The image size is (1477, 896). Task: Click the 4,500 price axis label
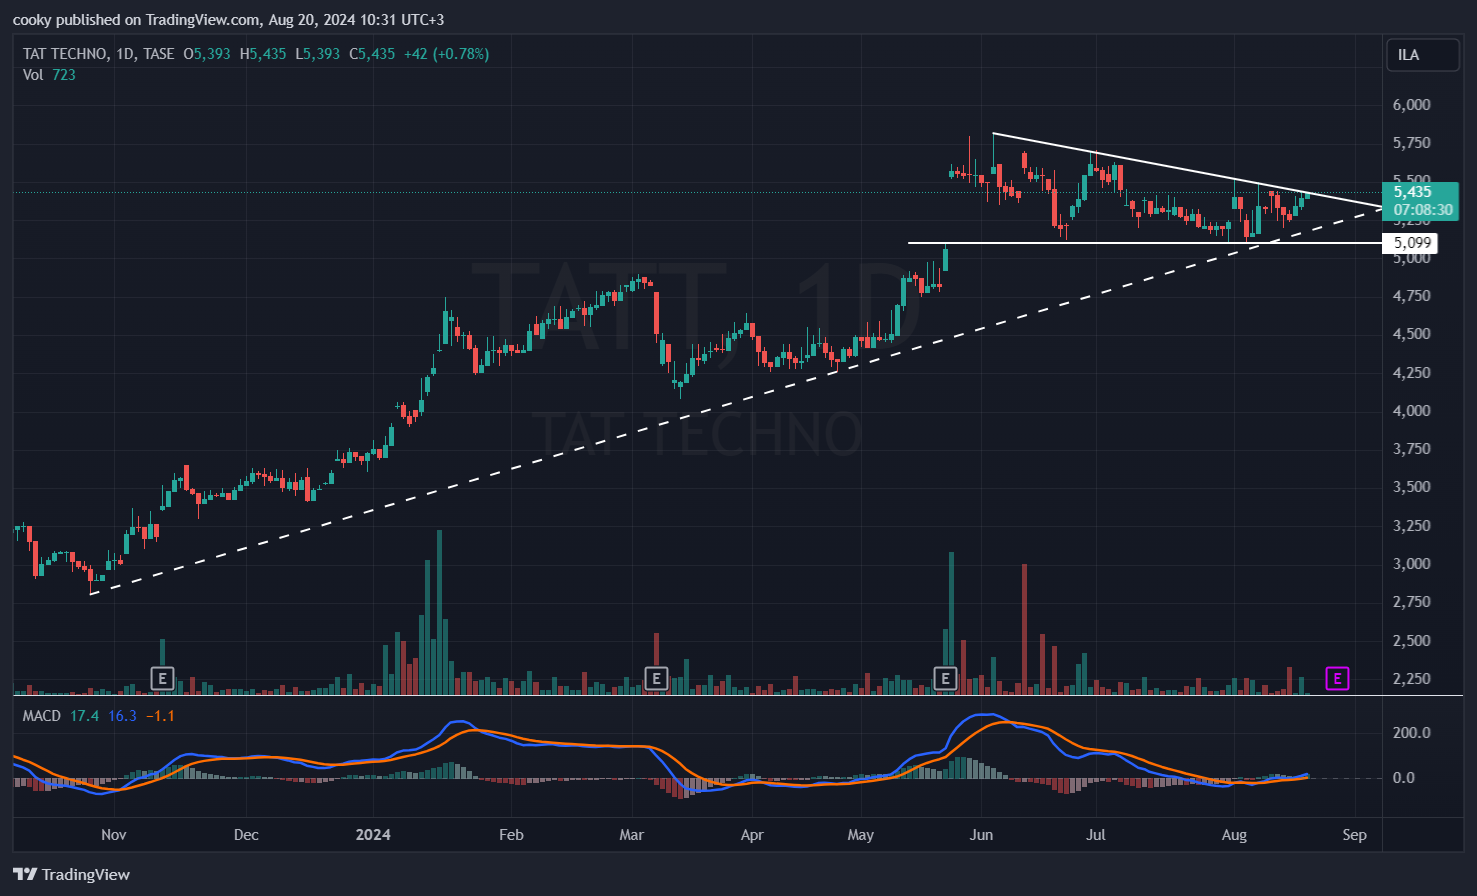pyautogui.click(x=1411, y=334)
